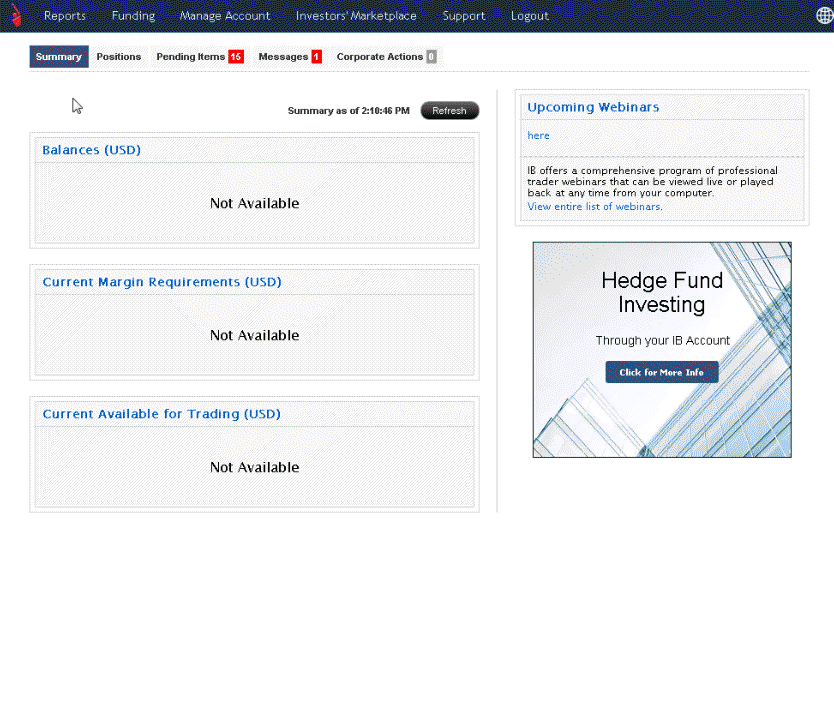Click 'Not Available' under Balances

coord(254,203)
